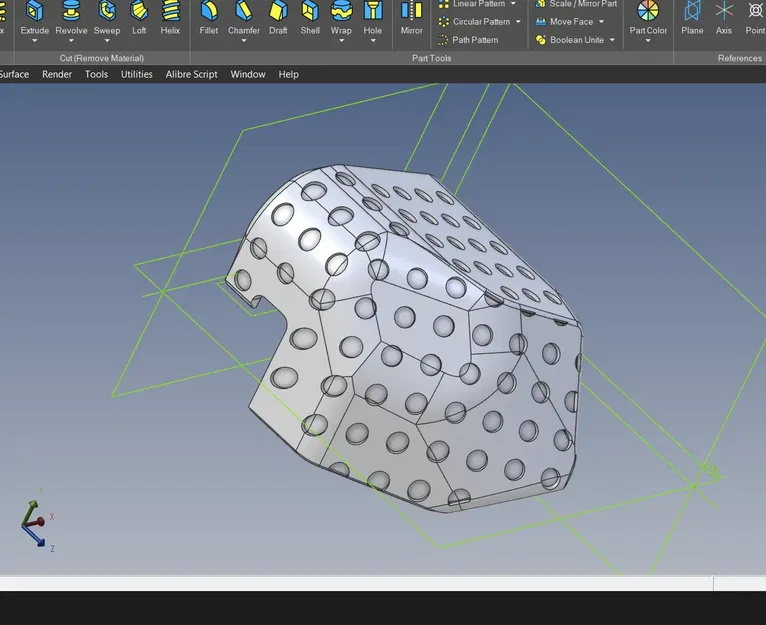
Task: Click the Path Pattern button
Action: coord(468,40)
